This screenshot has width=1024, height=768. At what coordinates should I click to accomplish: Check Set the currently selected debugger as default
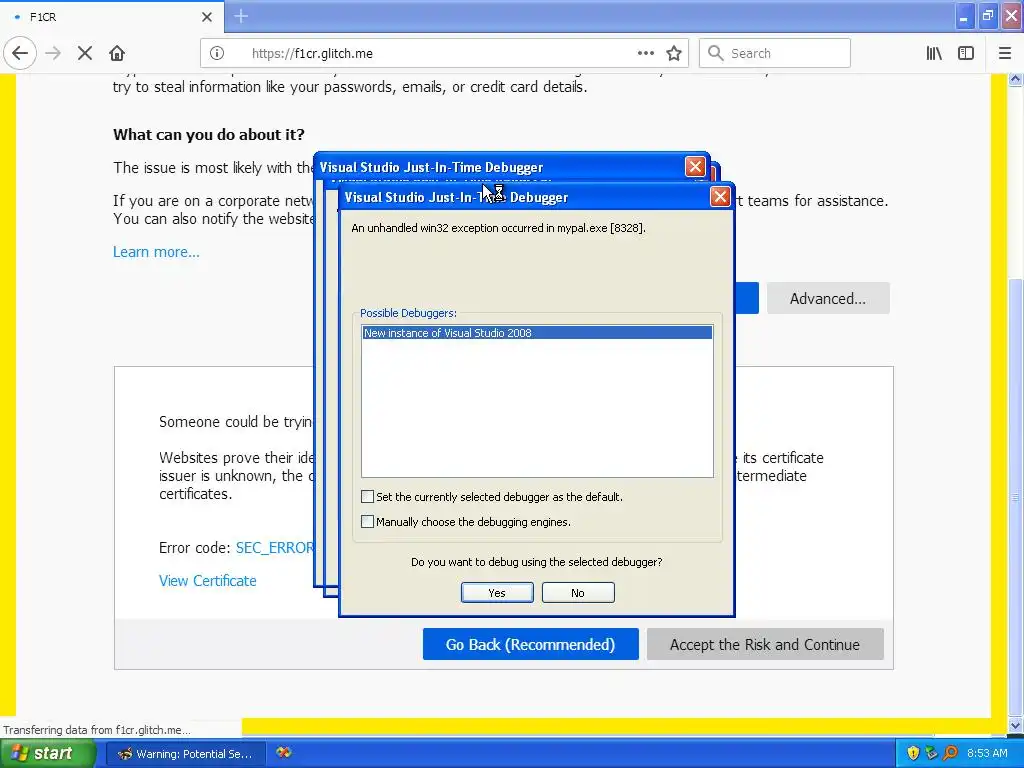(367, 497)
